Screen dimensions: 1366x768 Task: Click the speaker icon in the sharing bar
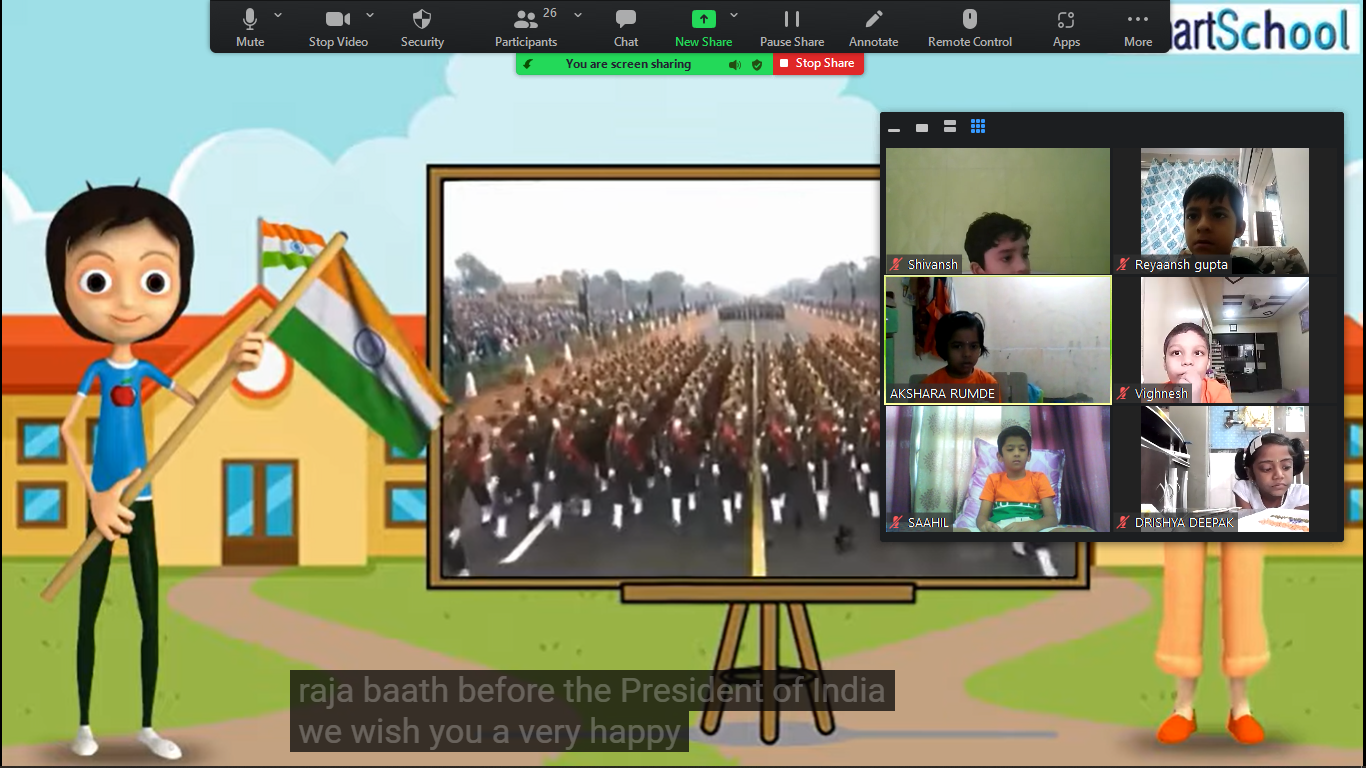735,64
